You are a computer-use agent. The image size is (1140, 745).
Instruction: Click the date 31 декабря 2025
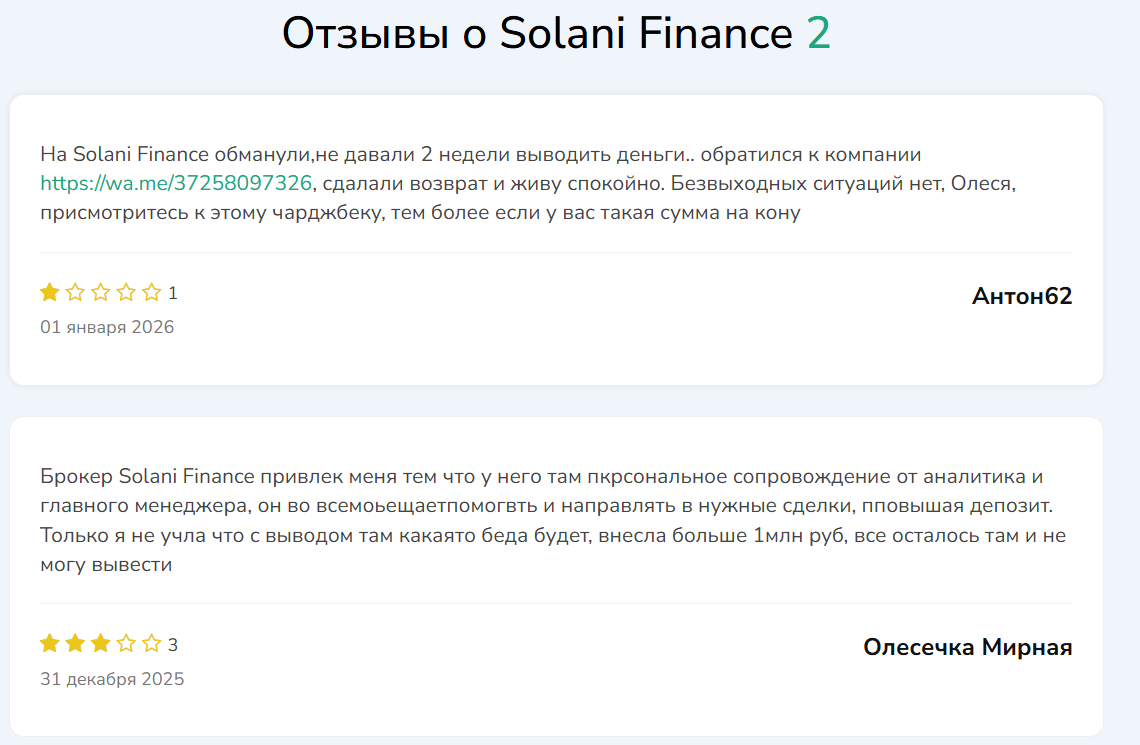pos(112,679)
